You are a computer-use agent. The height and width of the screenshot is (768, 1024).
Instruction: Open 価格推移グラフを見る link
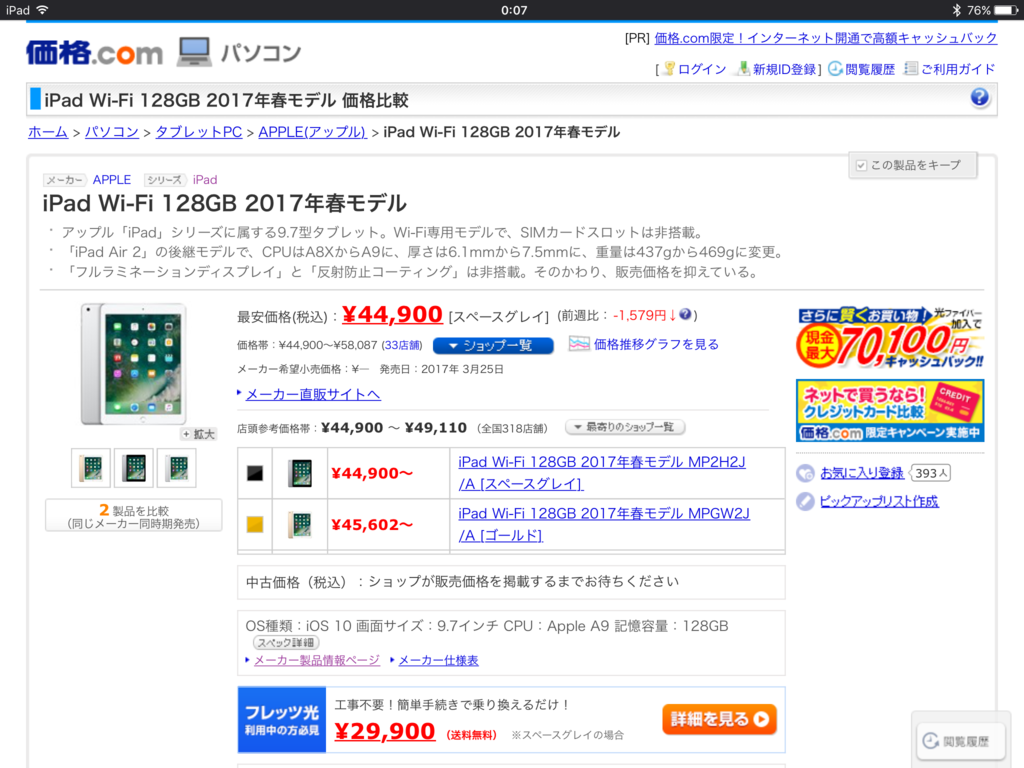656,344
